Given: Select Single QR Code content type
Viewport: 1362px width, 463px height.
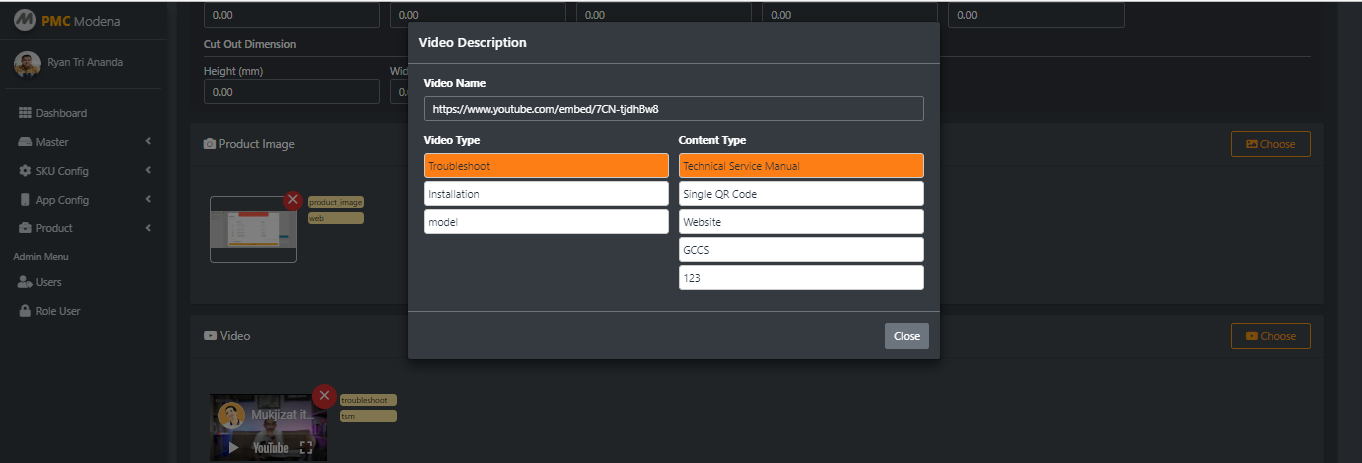Looking at the screenshot, I should pos(801,194).
